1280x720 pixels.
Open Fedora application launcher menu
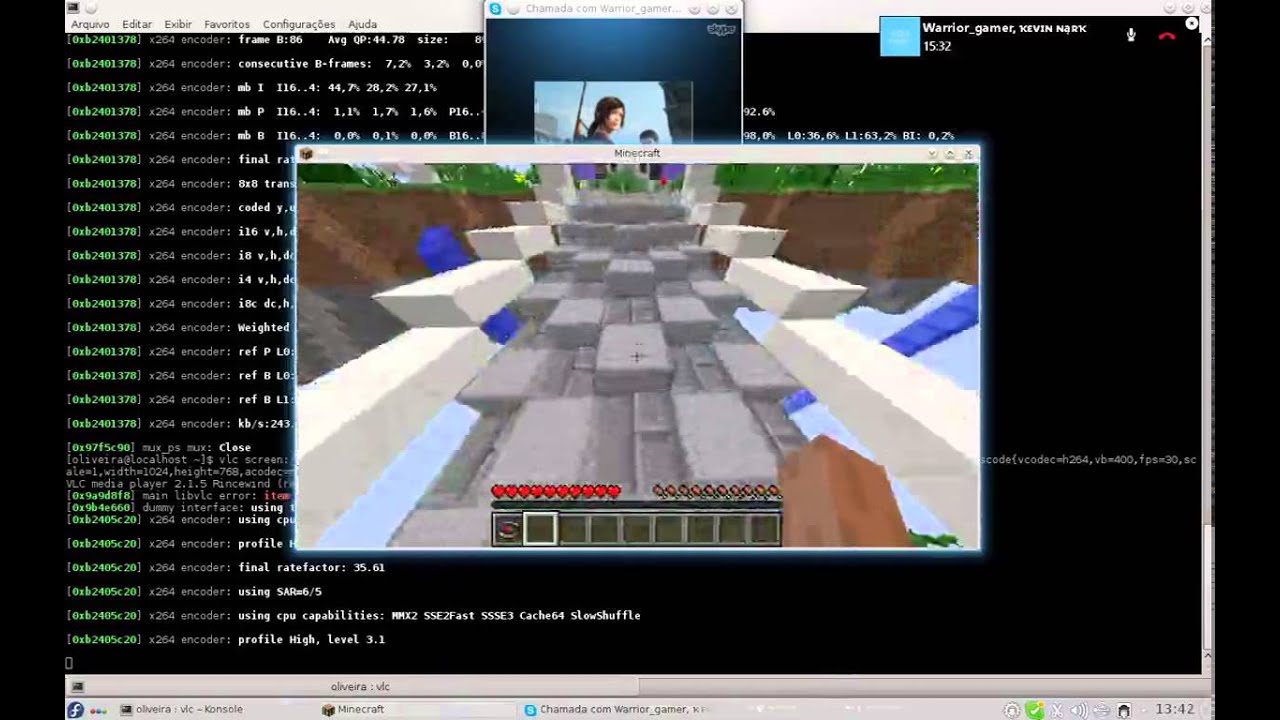pos(74,710)
